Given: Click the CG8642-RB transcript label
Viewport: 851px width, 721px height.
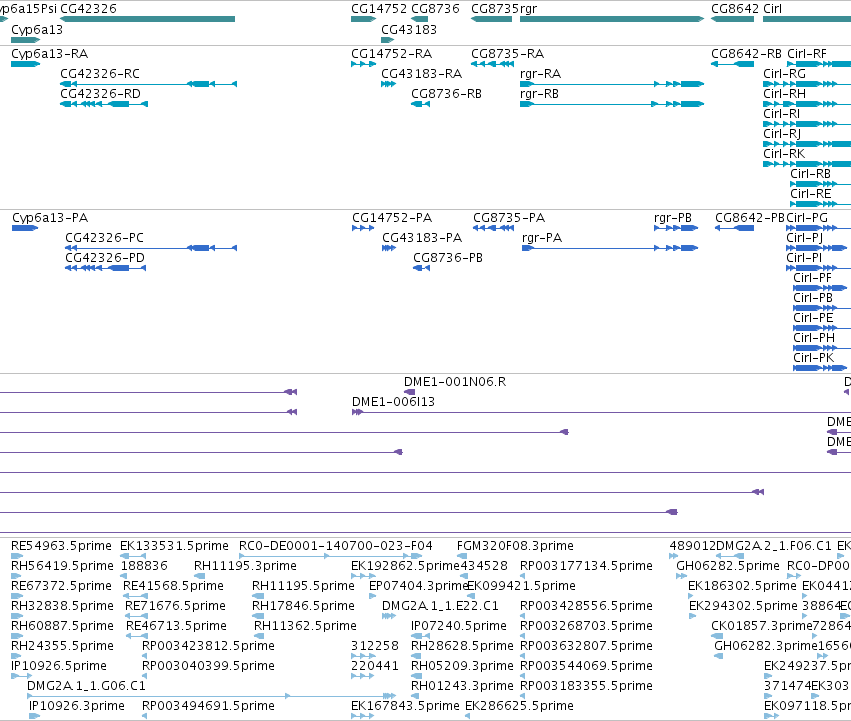Looking at the screenshot, I should (746, 54).
